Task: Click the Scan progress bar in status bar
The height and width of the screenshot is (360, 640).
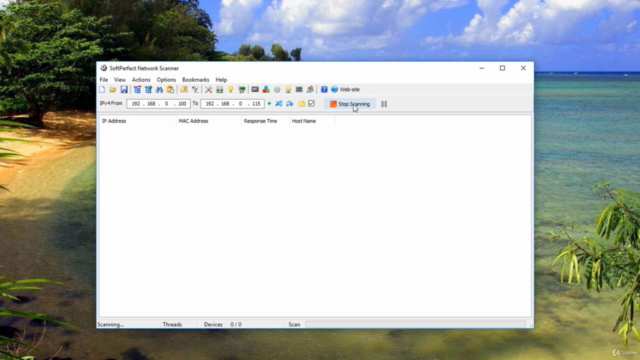Action: point(416,324)
